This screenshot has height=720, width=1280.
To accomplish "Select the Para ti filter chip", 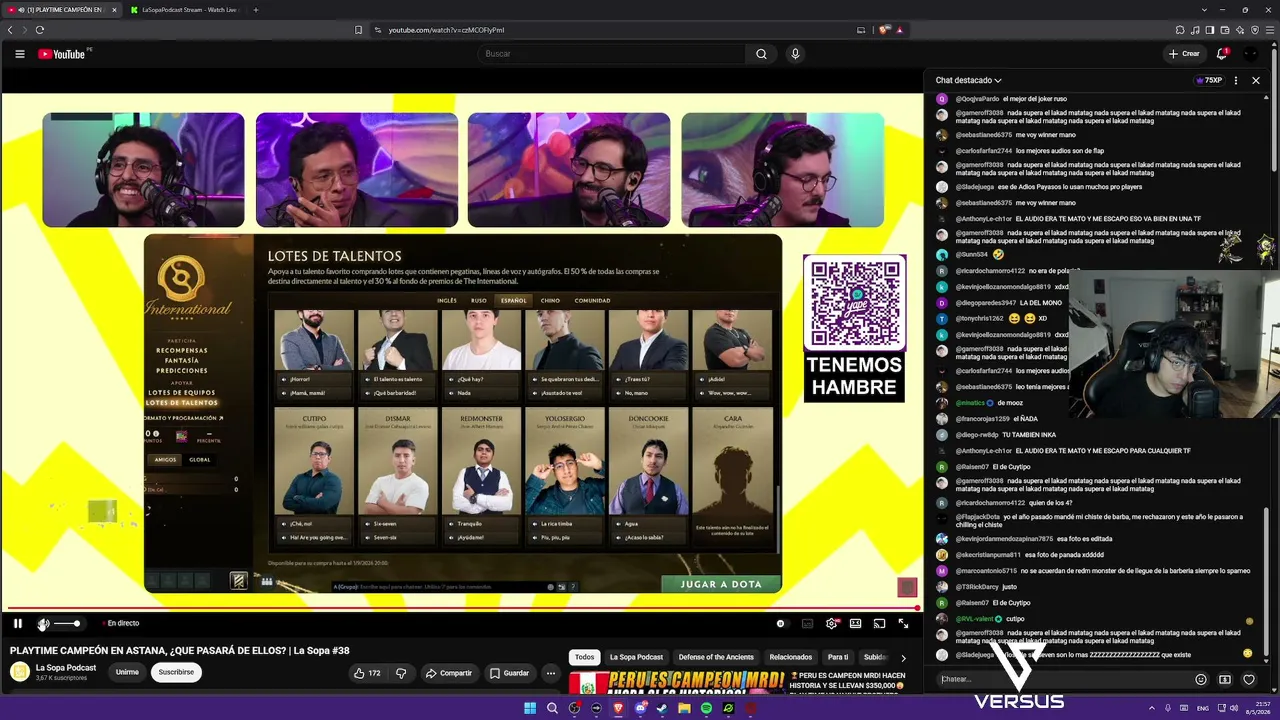I will pos(838,657).
